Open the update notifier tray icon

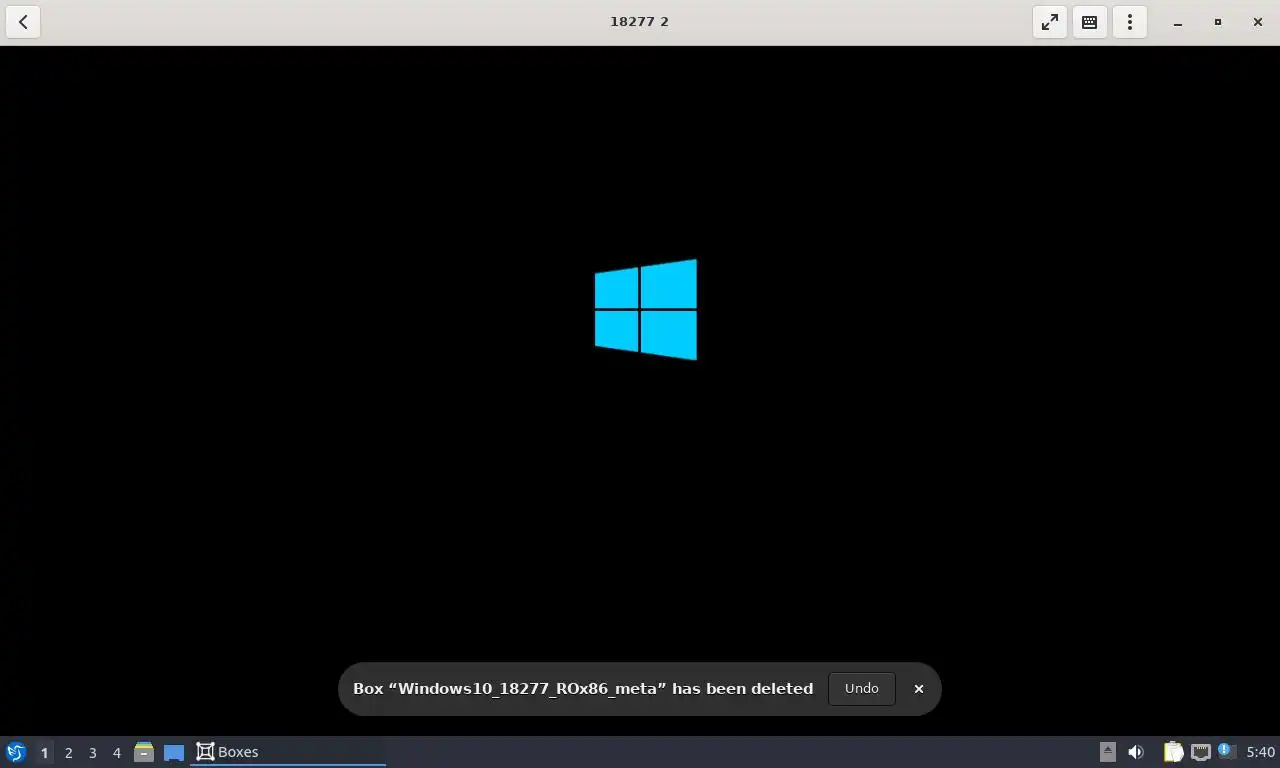(1227, 751)
